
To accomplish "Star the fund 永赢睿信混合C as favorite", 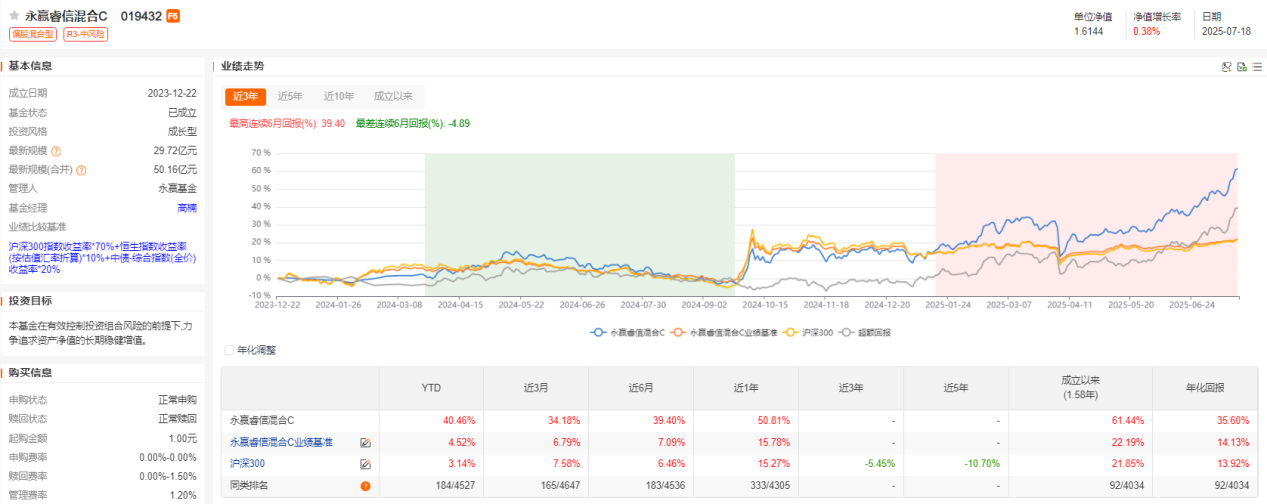I will [14, 16].
